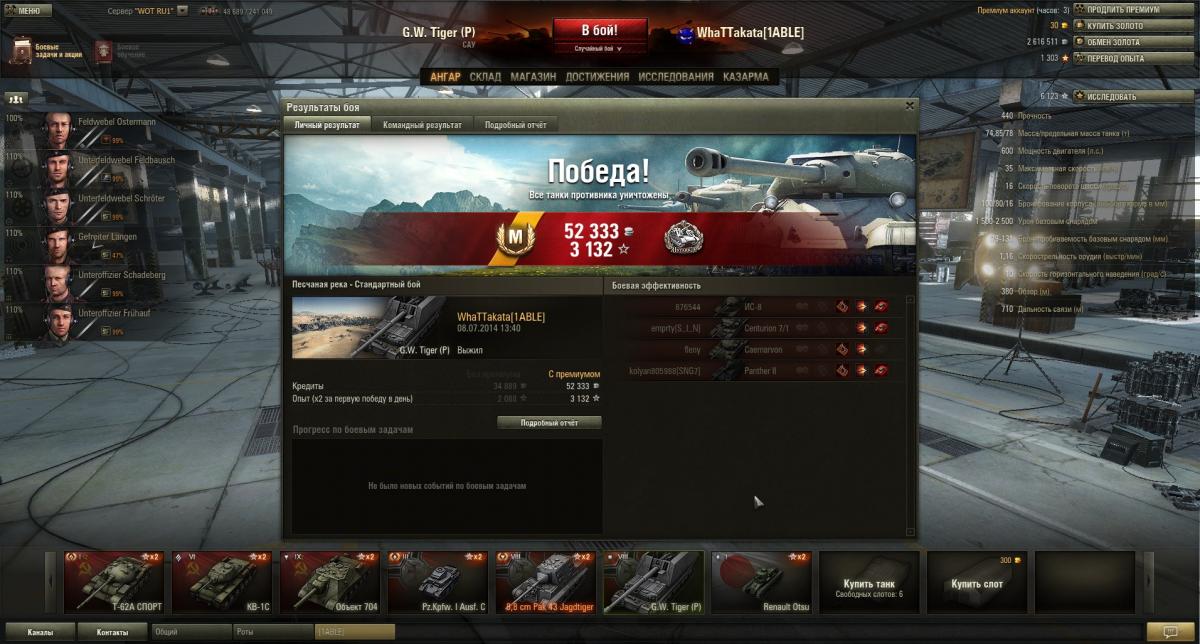Click Feldwebel Ostermann crew portrait
The height and width of the screenshot is (644, 1200).
click(60, 128)
